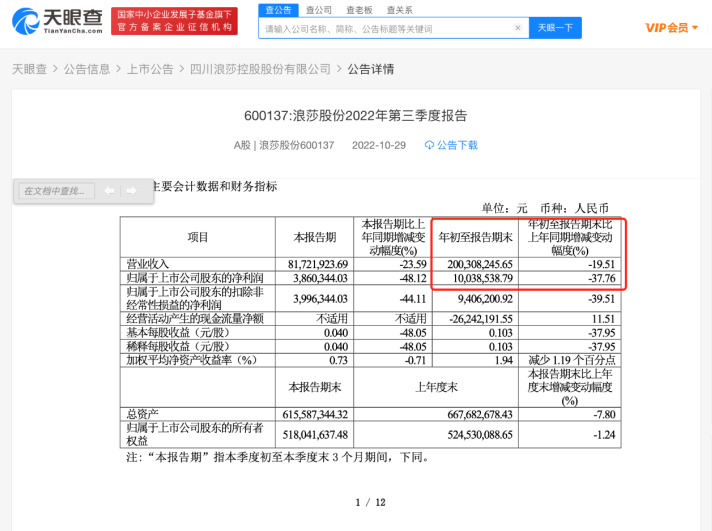Click the 基本每股收益（元/股） row label

coord(178,332)
